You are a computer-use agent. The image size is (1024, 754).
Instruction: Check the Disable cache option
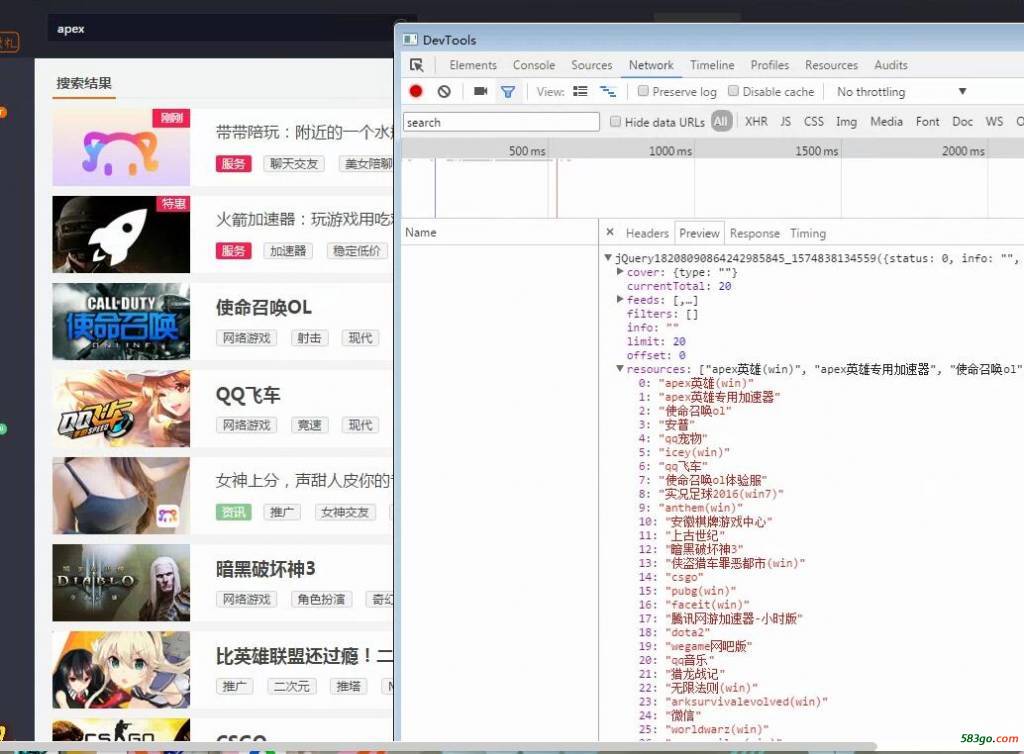coord(734,91)
